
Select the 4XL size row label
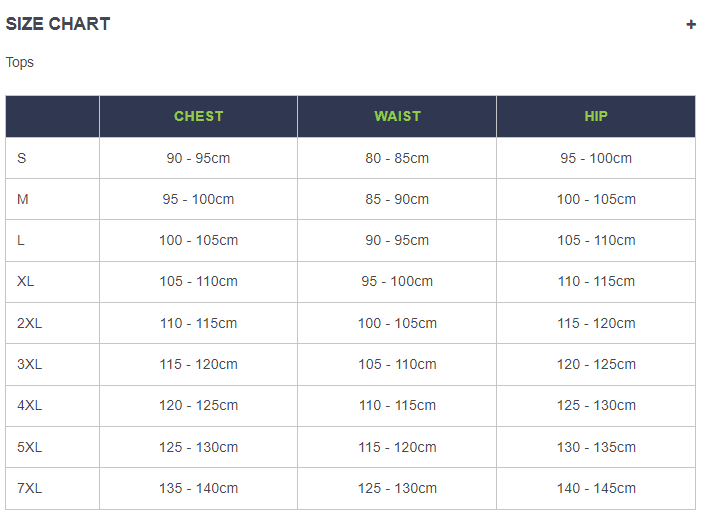point(29,405)
